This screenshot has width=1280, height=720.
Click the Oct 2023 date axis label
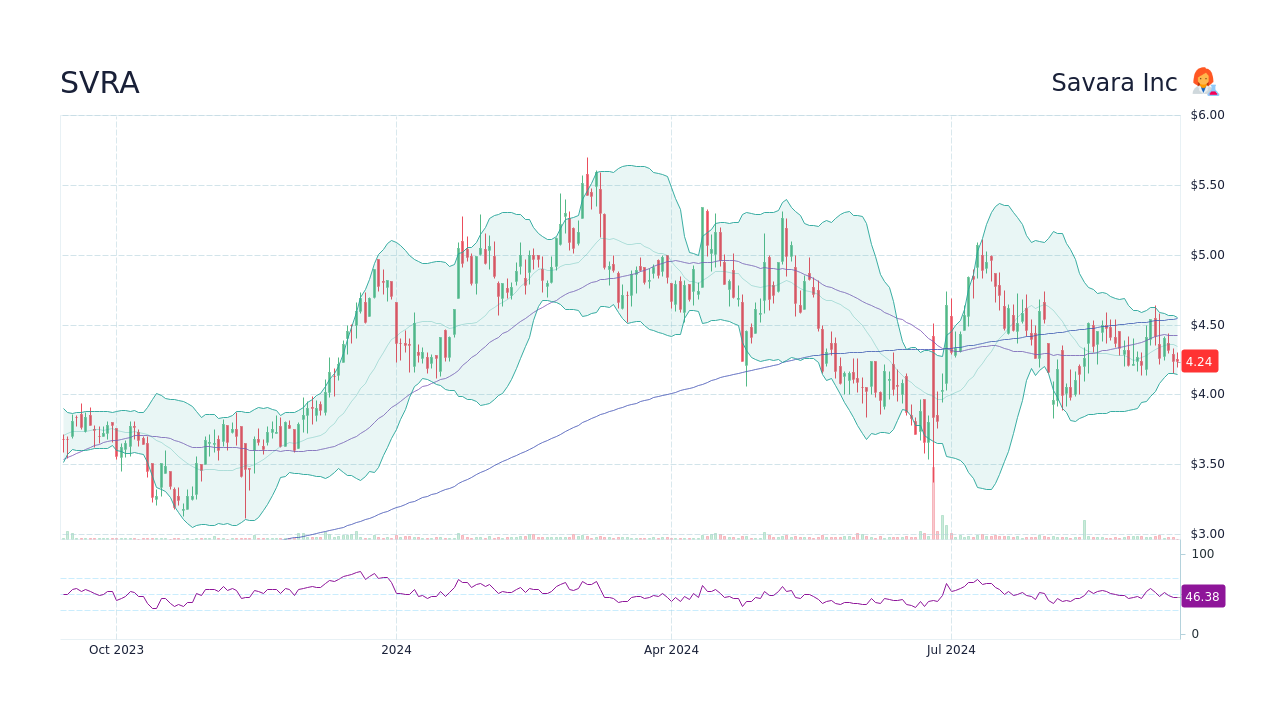116,650
